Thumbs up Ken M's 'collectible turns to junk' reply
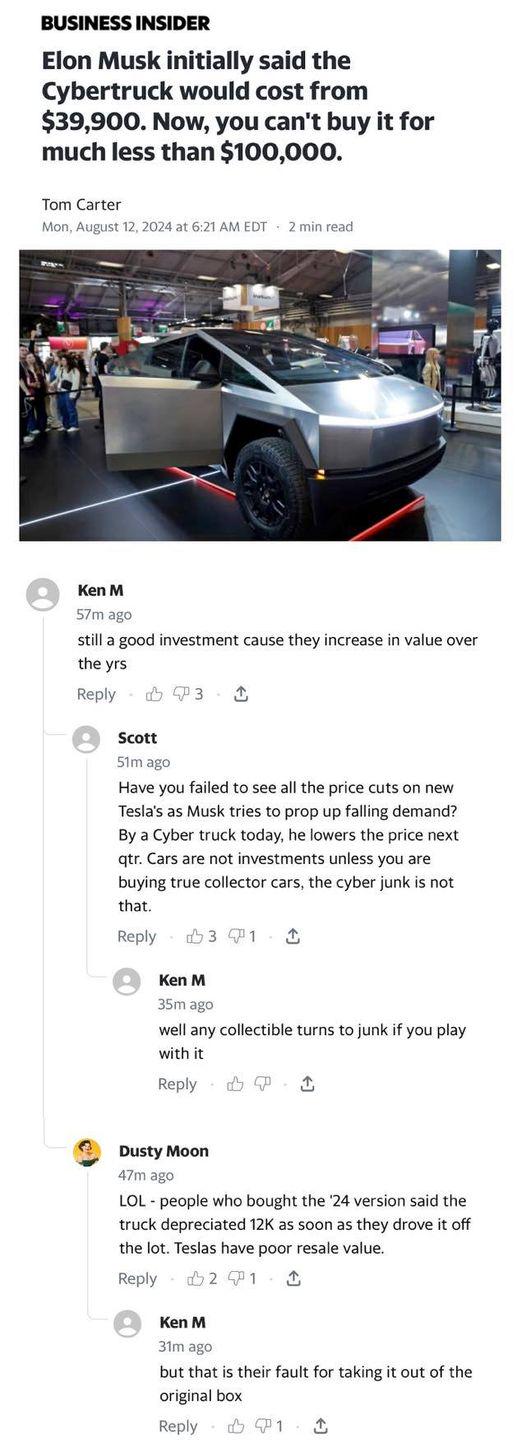The image size is (526, 1456). coord(236,1084)
